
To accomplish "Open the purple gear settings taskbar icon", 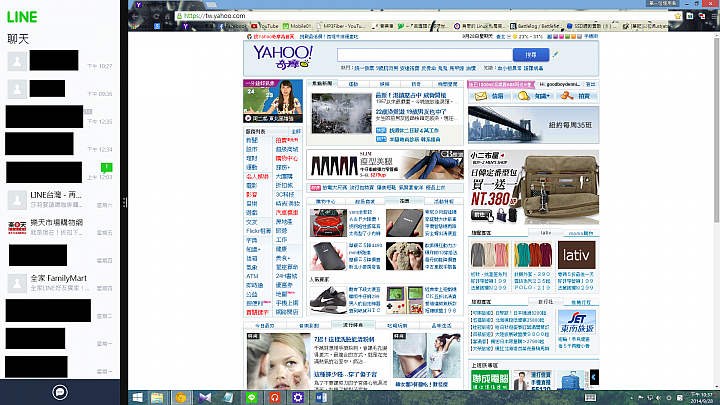I will click(298, 398).
